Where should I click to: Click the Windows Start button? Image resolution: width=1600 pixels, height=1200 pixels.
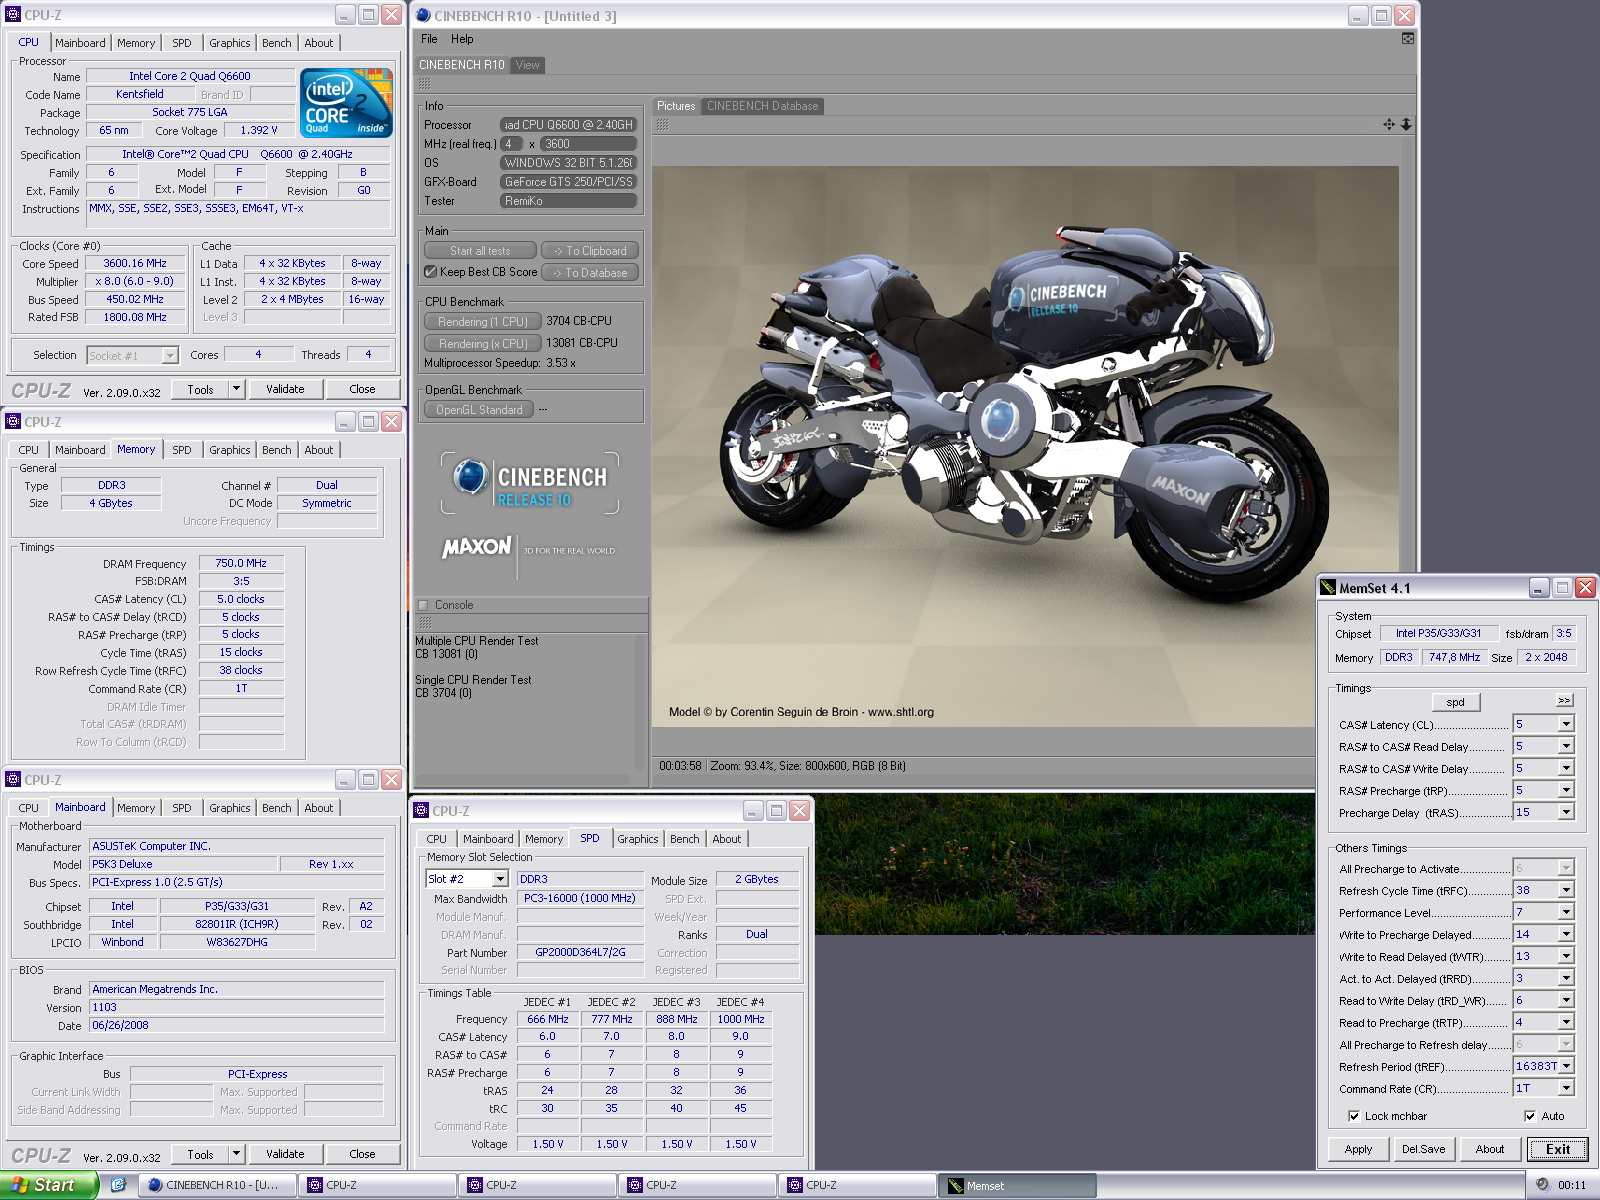(48, 1185)
